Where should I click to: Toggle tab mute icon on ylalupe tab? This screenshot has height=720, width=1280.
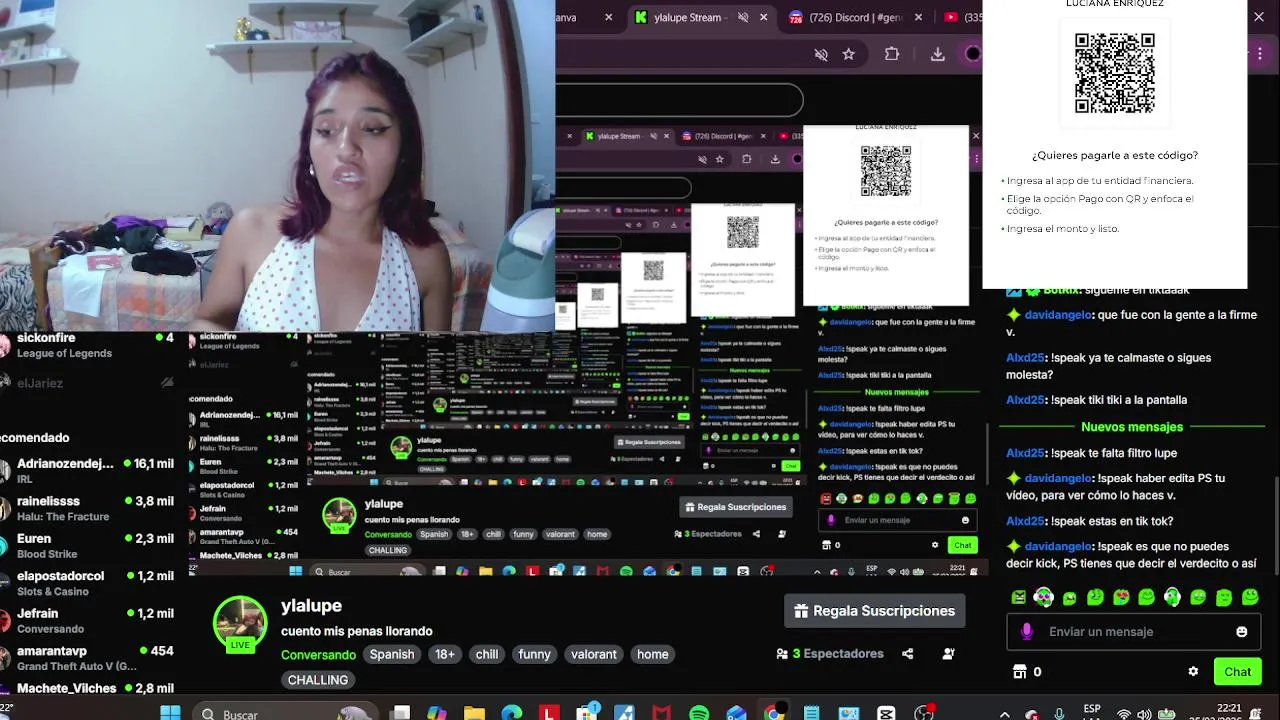742,17
